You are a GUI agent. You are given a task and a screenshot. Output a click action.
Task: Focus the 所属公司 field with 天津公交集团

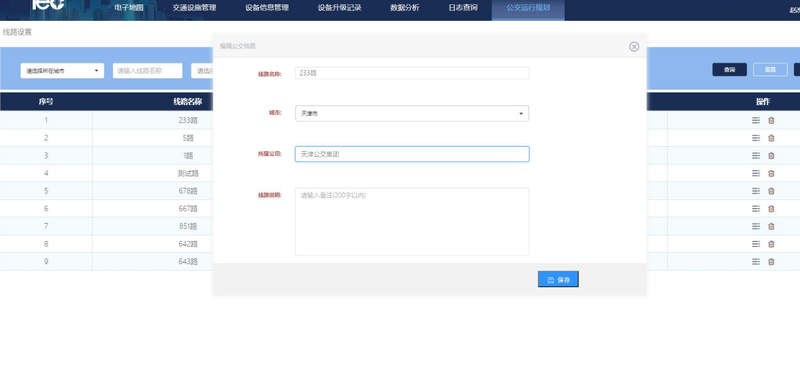[412, 154]
